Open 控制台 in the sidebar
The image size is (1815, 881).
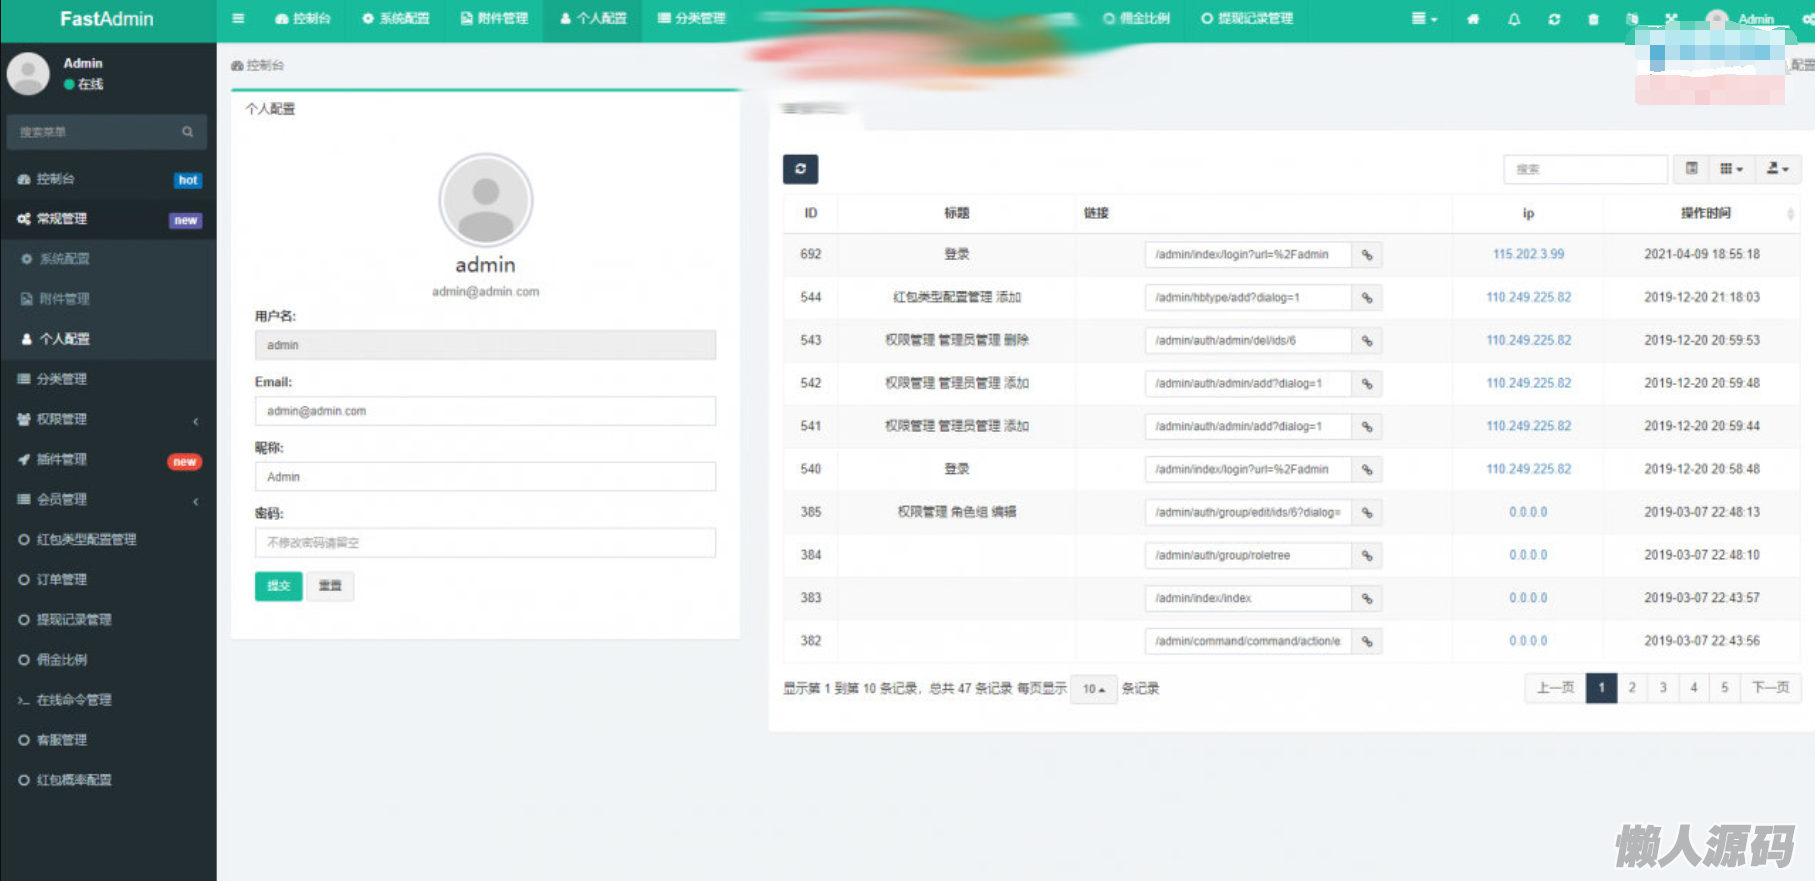[x=108, y=179]
